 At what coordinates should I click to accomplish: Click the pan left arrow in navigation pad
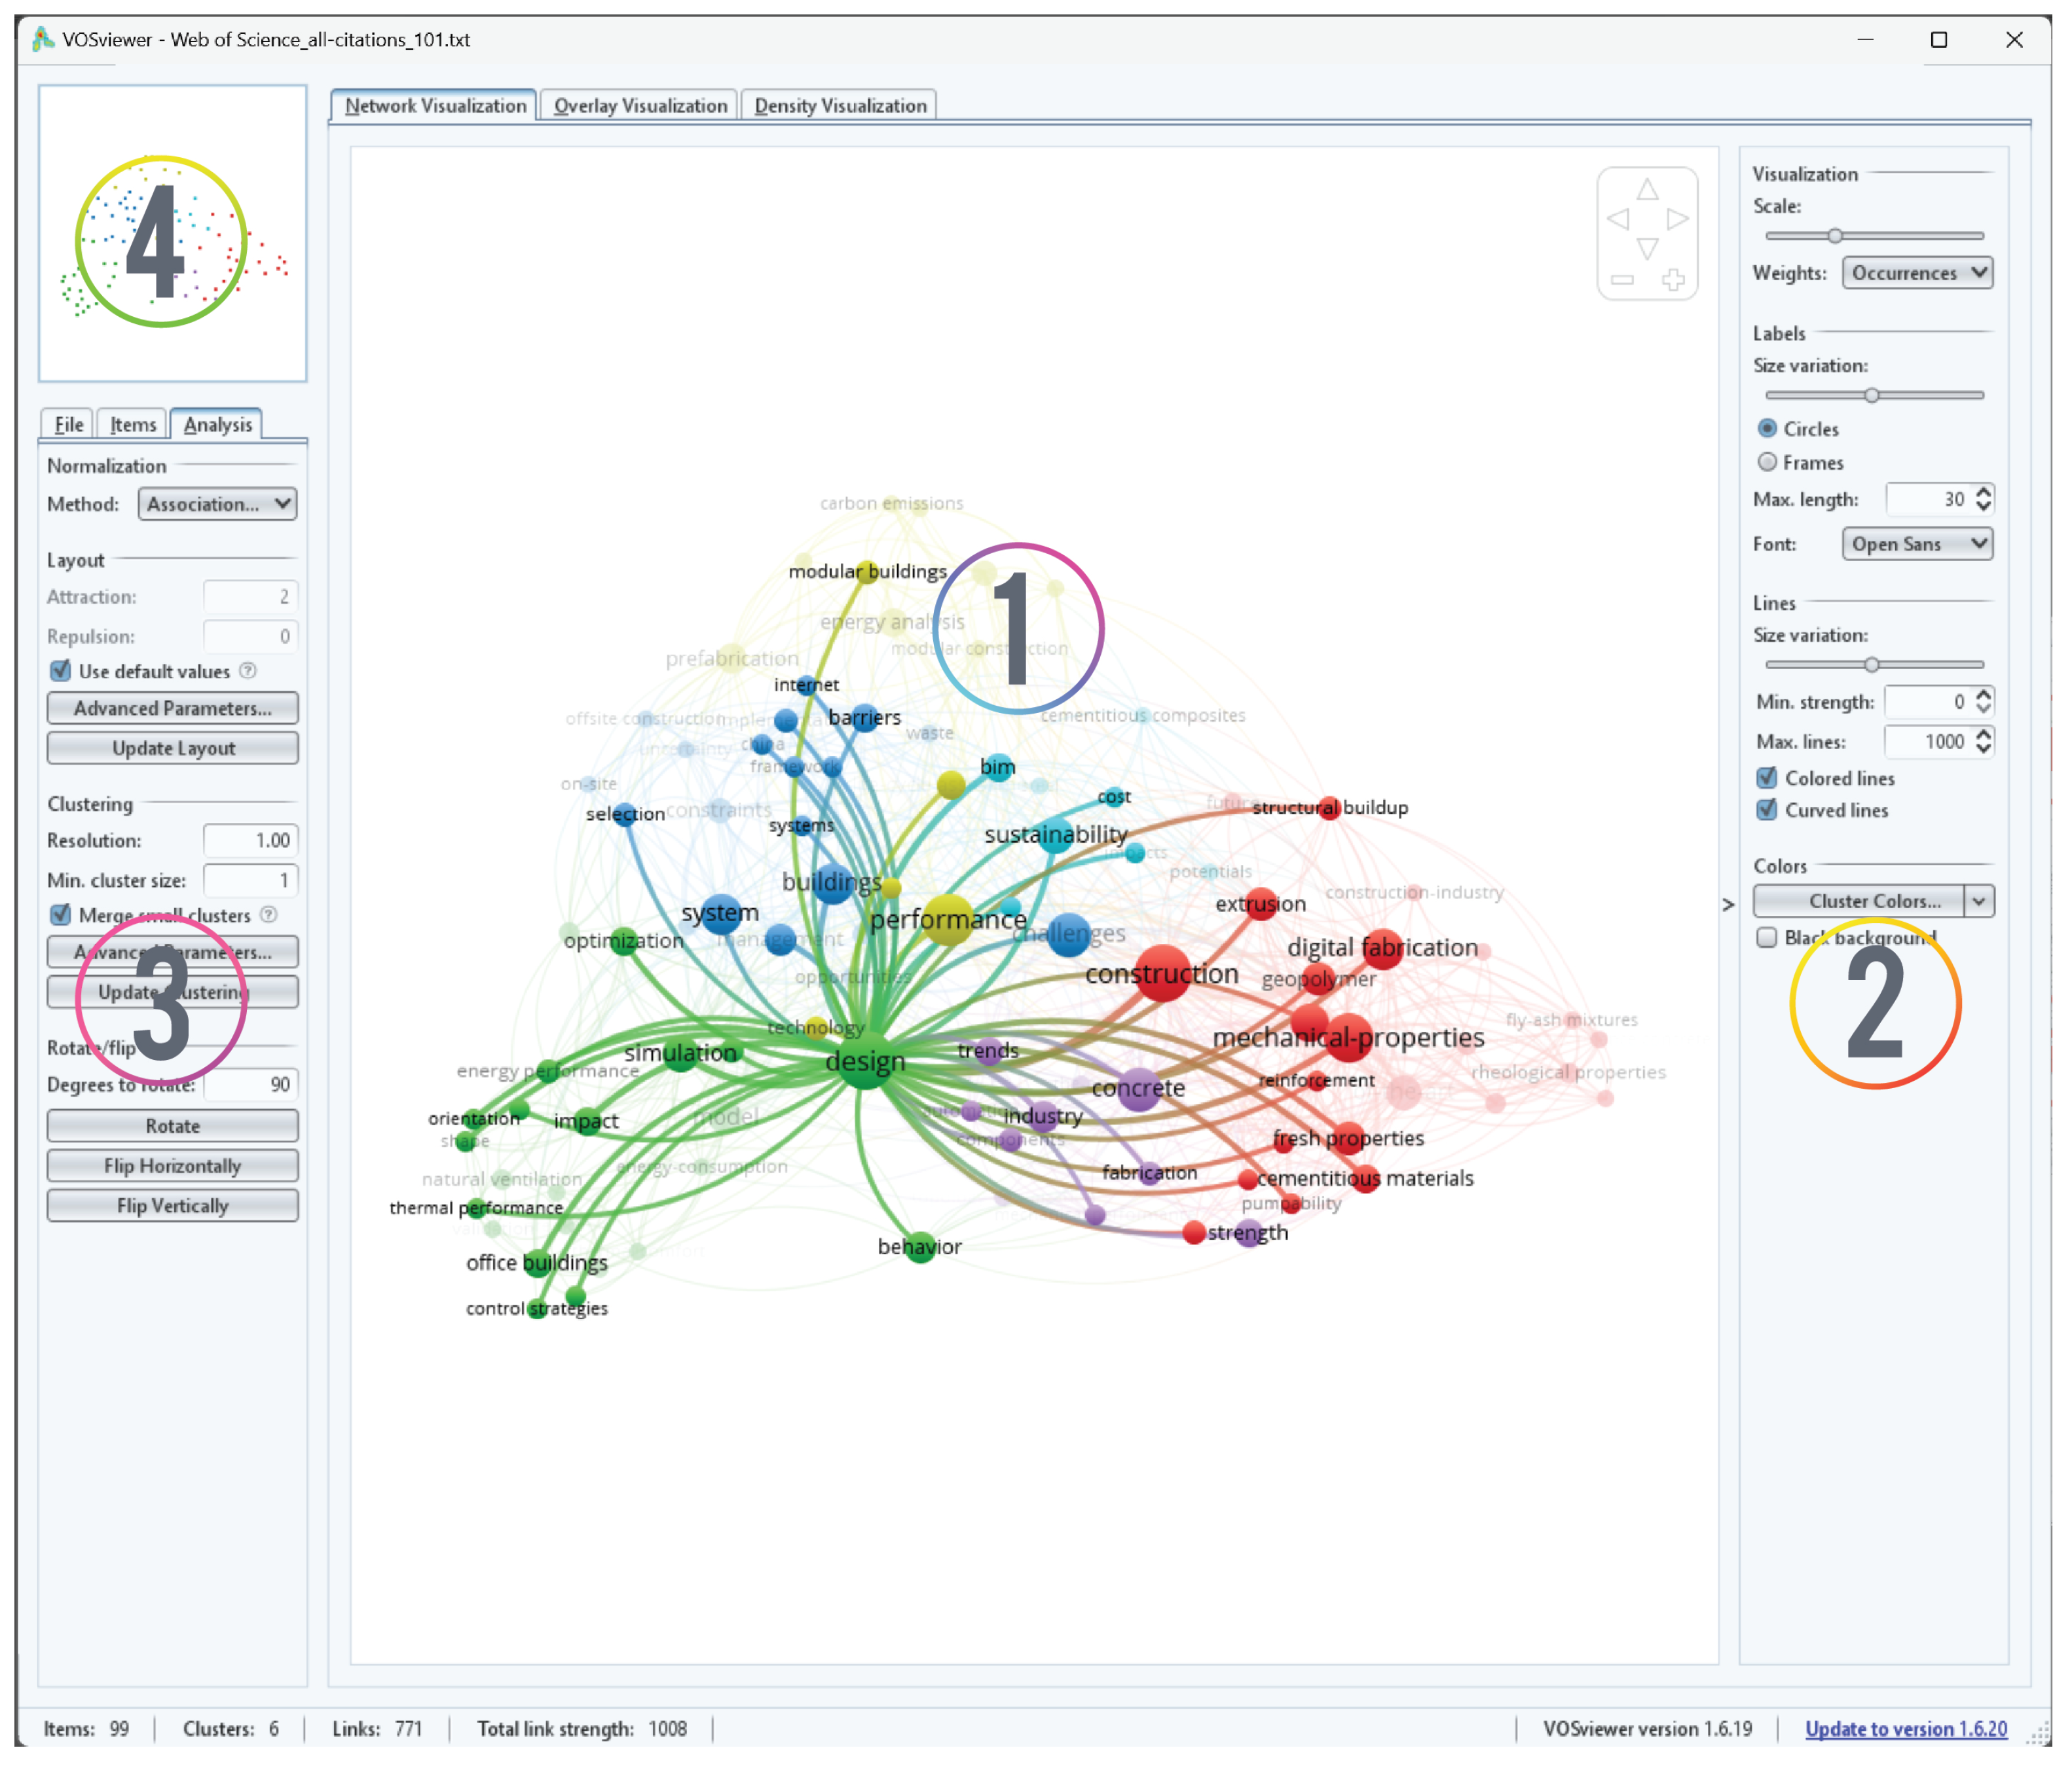[x=1617, y=219]
